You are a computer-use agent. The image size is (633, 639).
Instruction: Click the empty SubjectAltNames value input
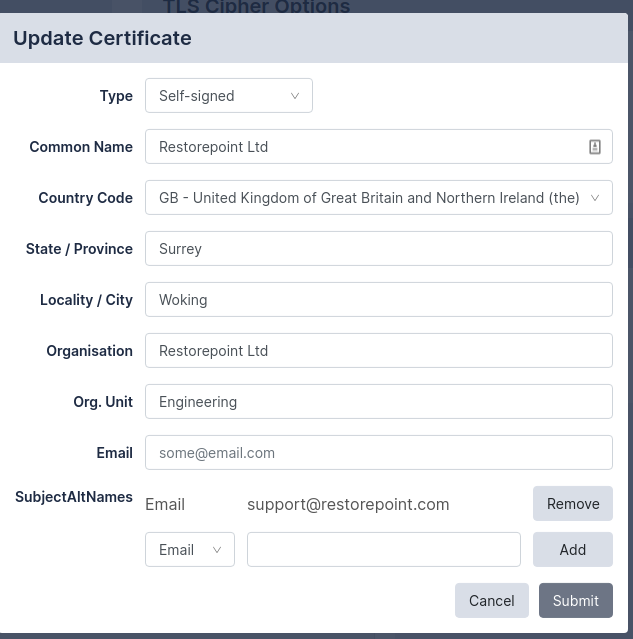tap(383, 550)
